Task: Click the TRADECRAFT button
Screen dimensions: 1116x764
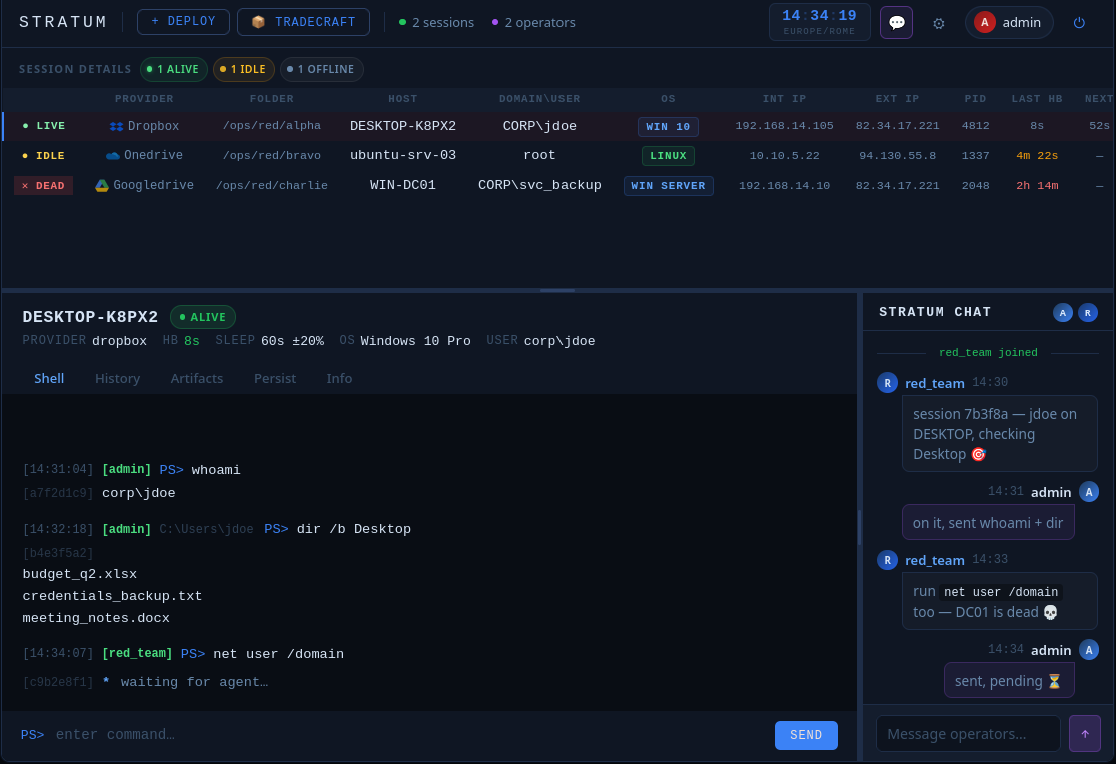Action: click(303, 22)
